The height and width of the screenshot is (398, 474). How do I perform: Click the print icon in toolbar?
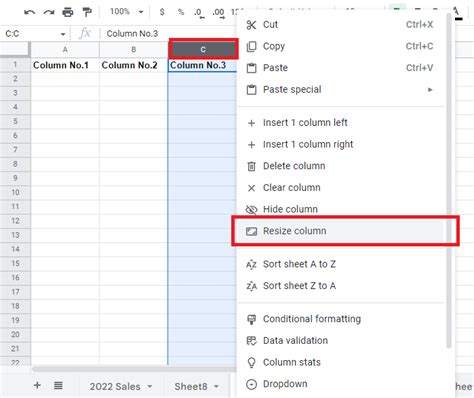68,12
